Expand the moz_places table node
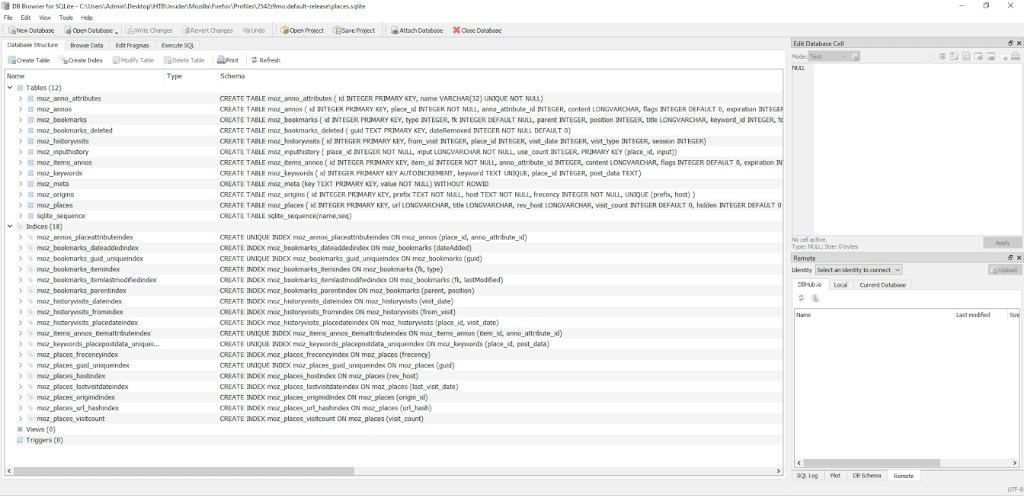Viewport: 1024px width, 496px height. (x=20, y=205)
